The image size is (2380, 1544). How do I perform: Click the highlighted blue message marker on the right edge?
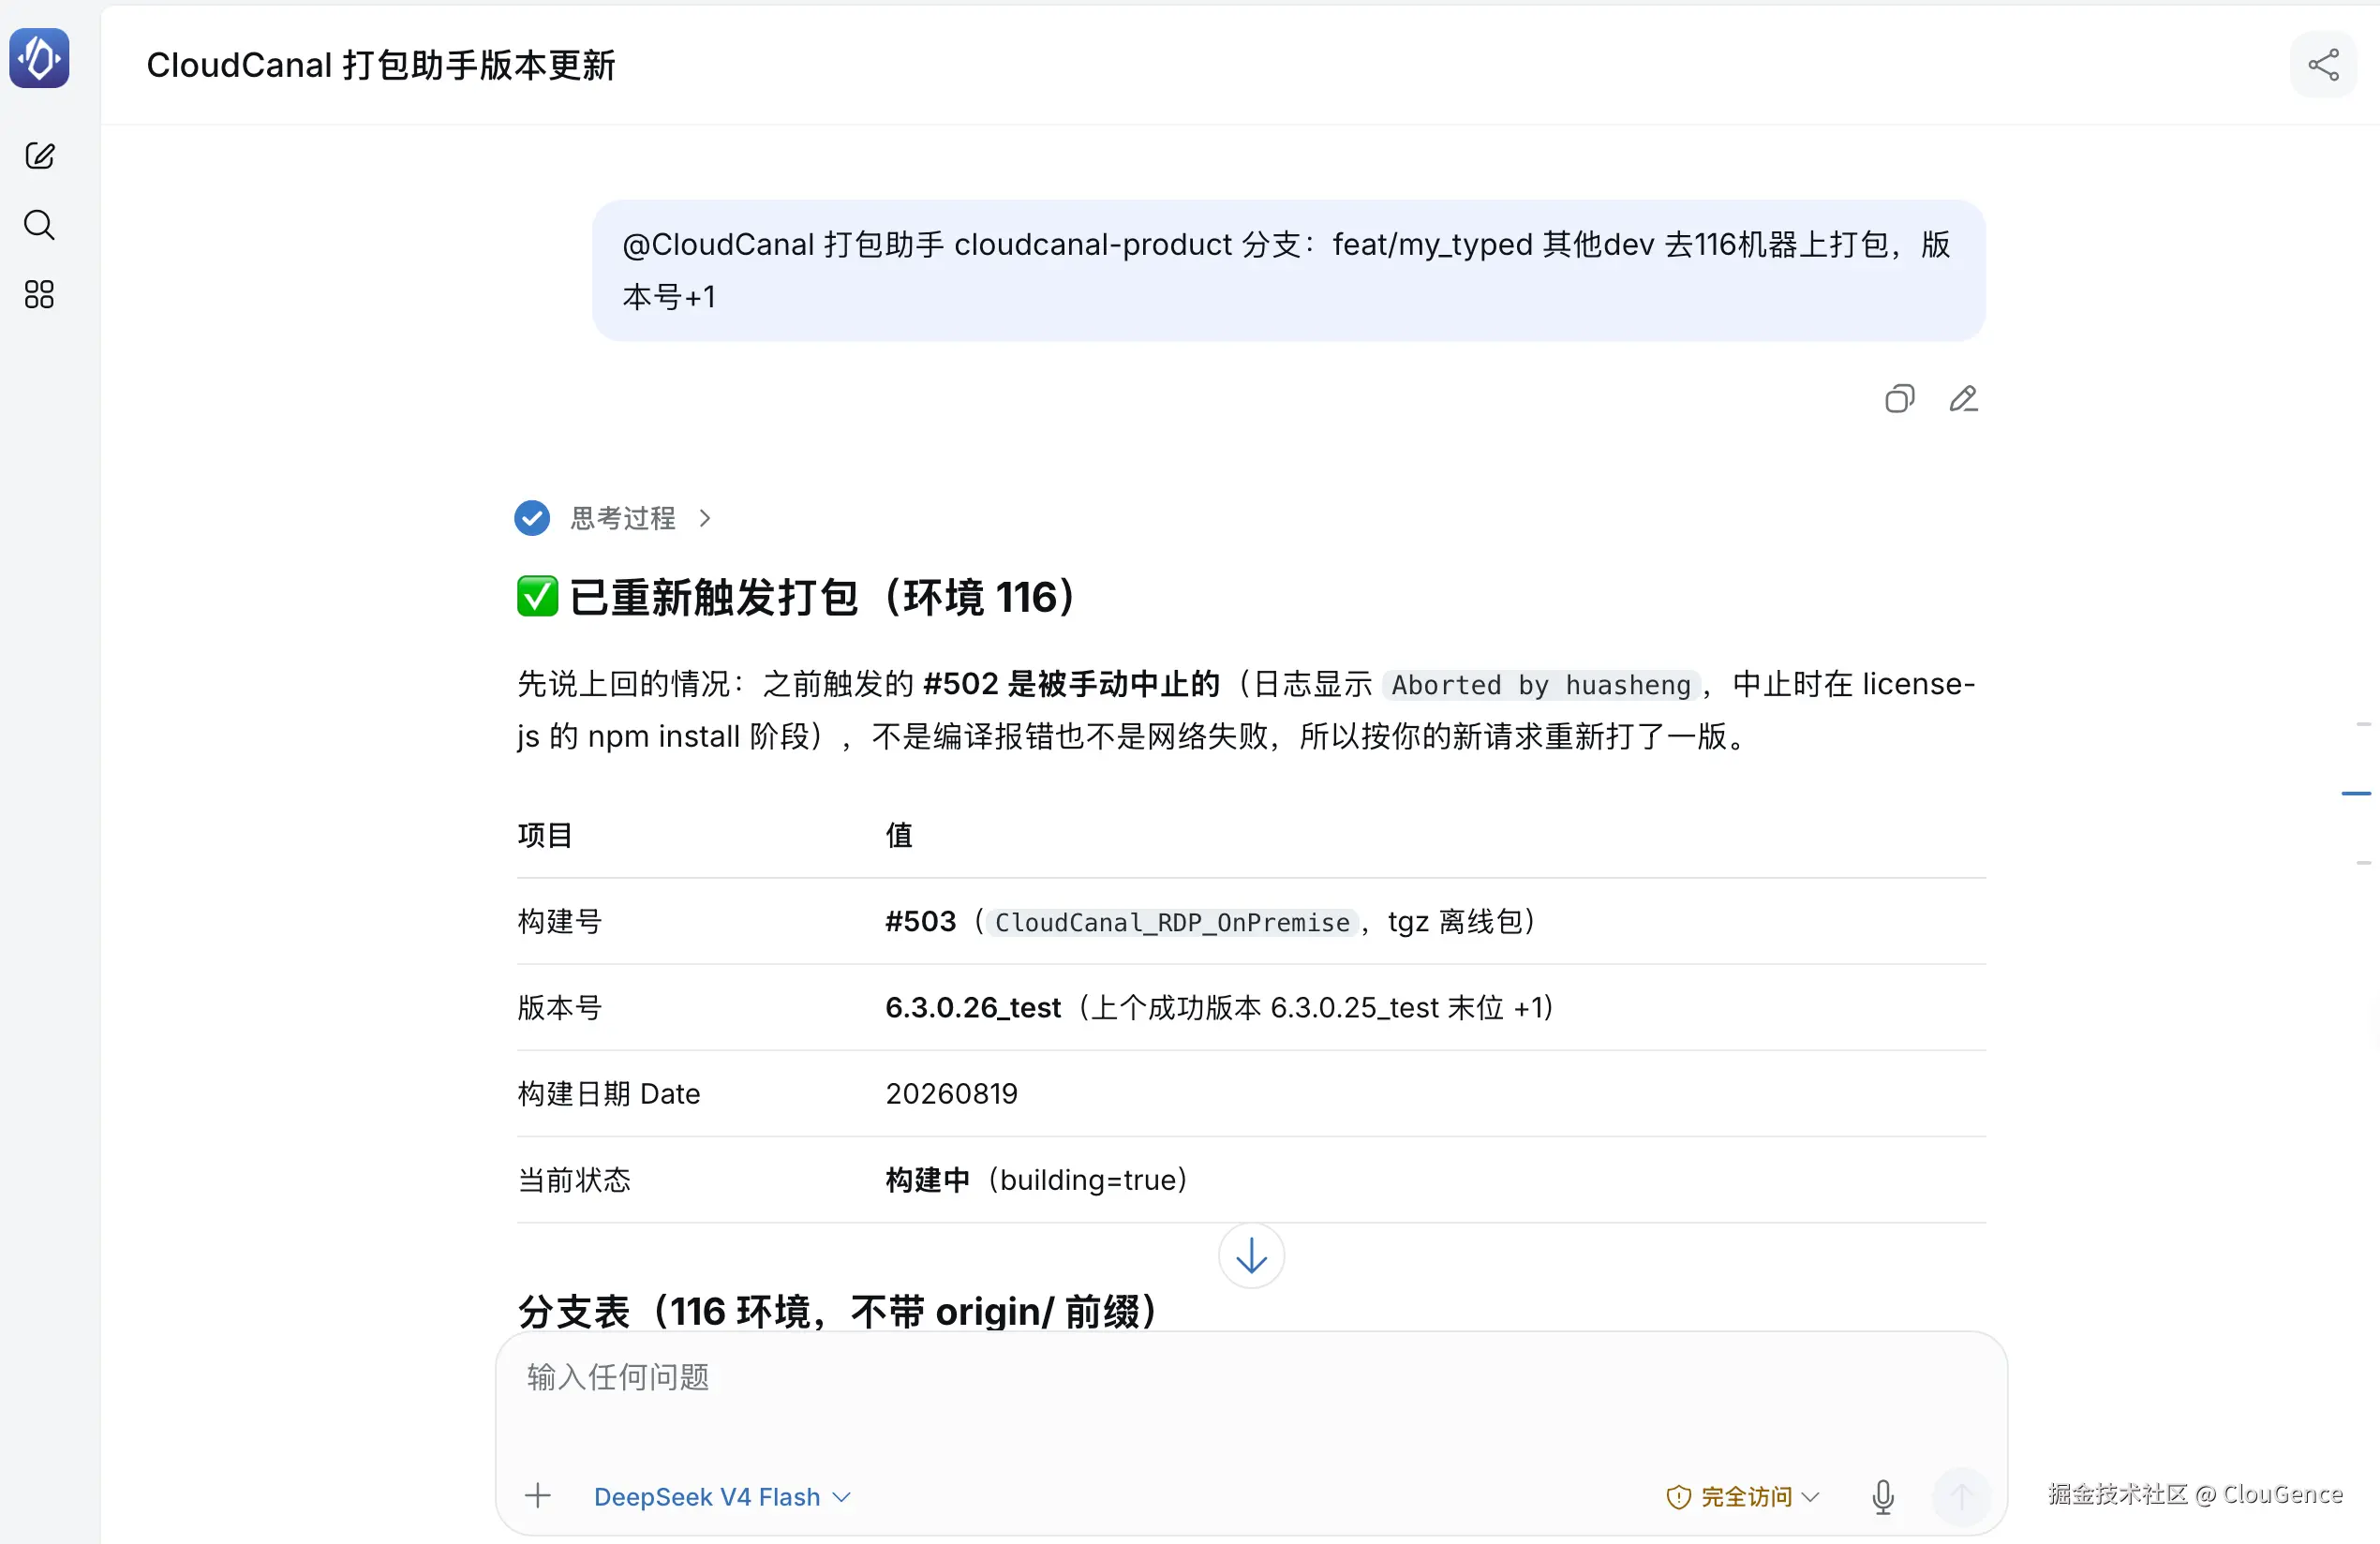coord(2356,793)
